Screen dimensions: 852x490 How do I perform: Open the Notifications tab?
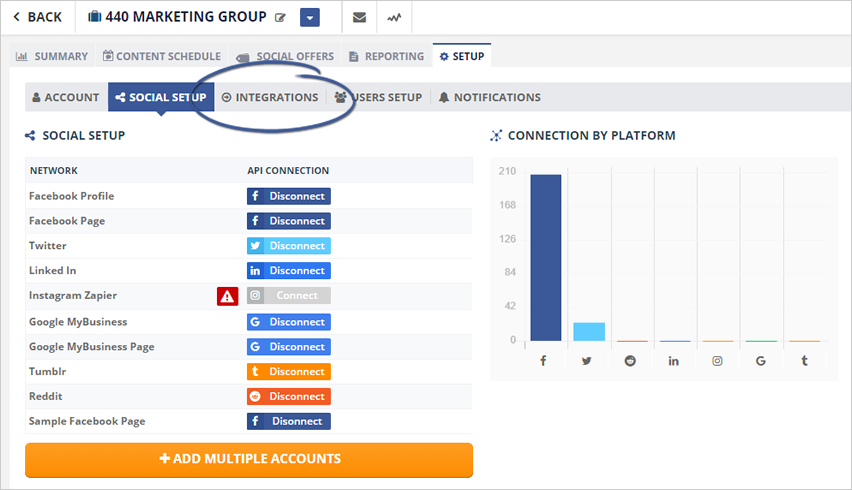pyautogui.click(x=489, y=97)
